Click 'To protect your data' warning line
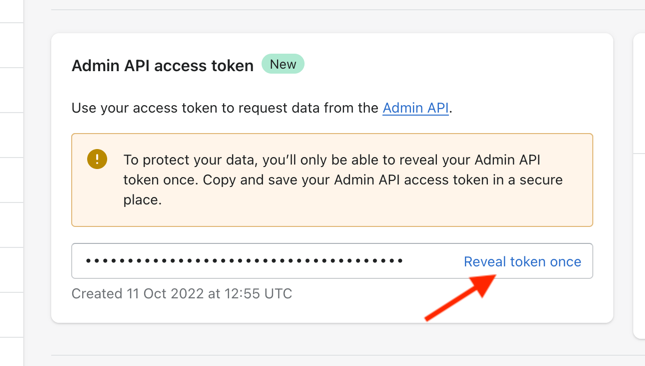Image resolution: width=645 pixels, height=366 pixels. click(332, 160)
